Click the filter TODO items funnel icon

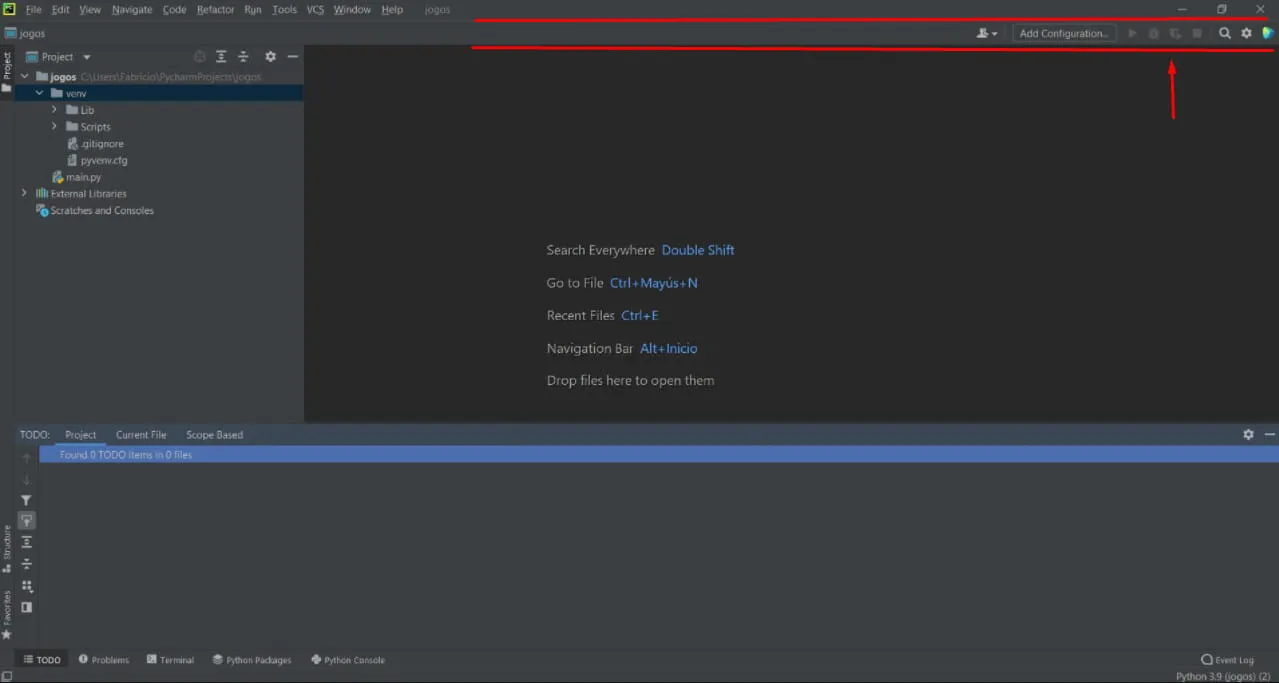tap(27, 500)
